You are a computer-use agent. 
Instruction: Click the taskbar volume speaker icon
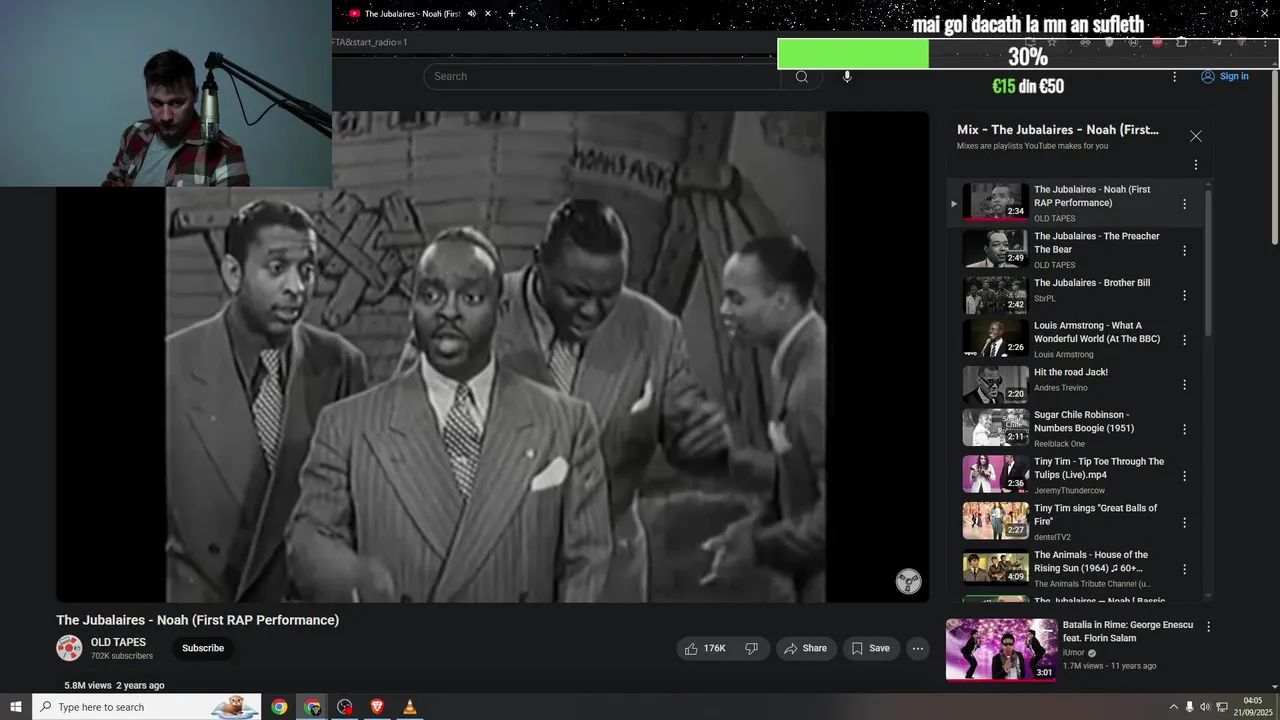pyautogui.click(x=1205, y=707)
